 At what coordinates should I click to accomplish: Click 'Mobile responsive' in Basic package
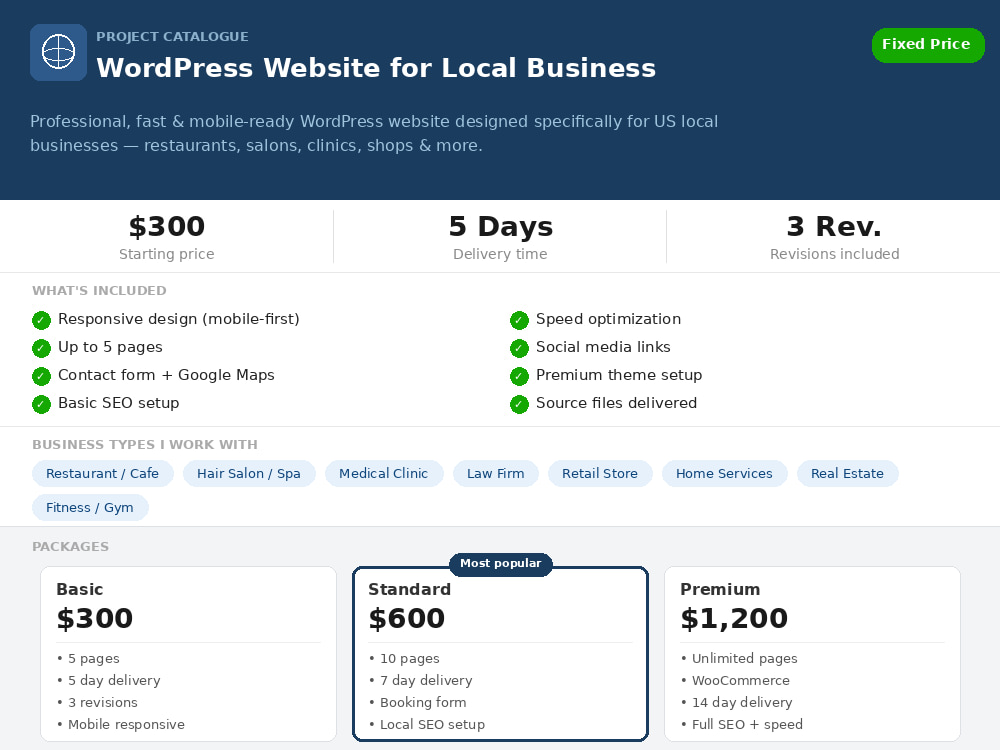tap(126, 725)
